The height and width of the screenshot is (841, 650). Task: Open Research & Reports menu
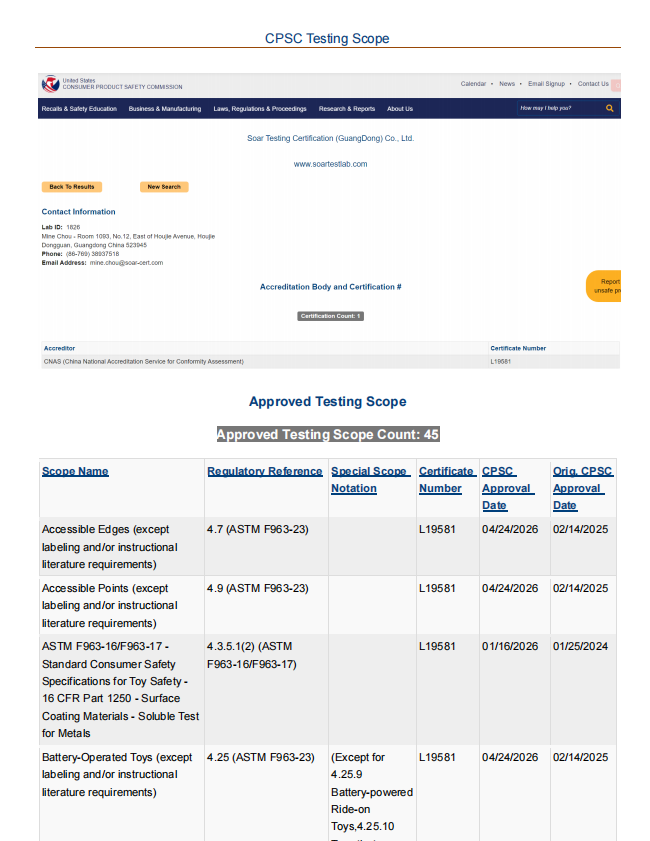tap(347, 109)
